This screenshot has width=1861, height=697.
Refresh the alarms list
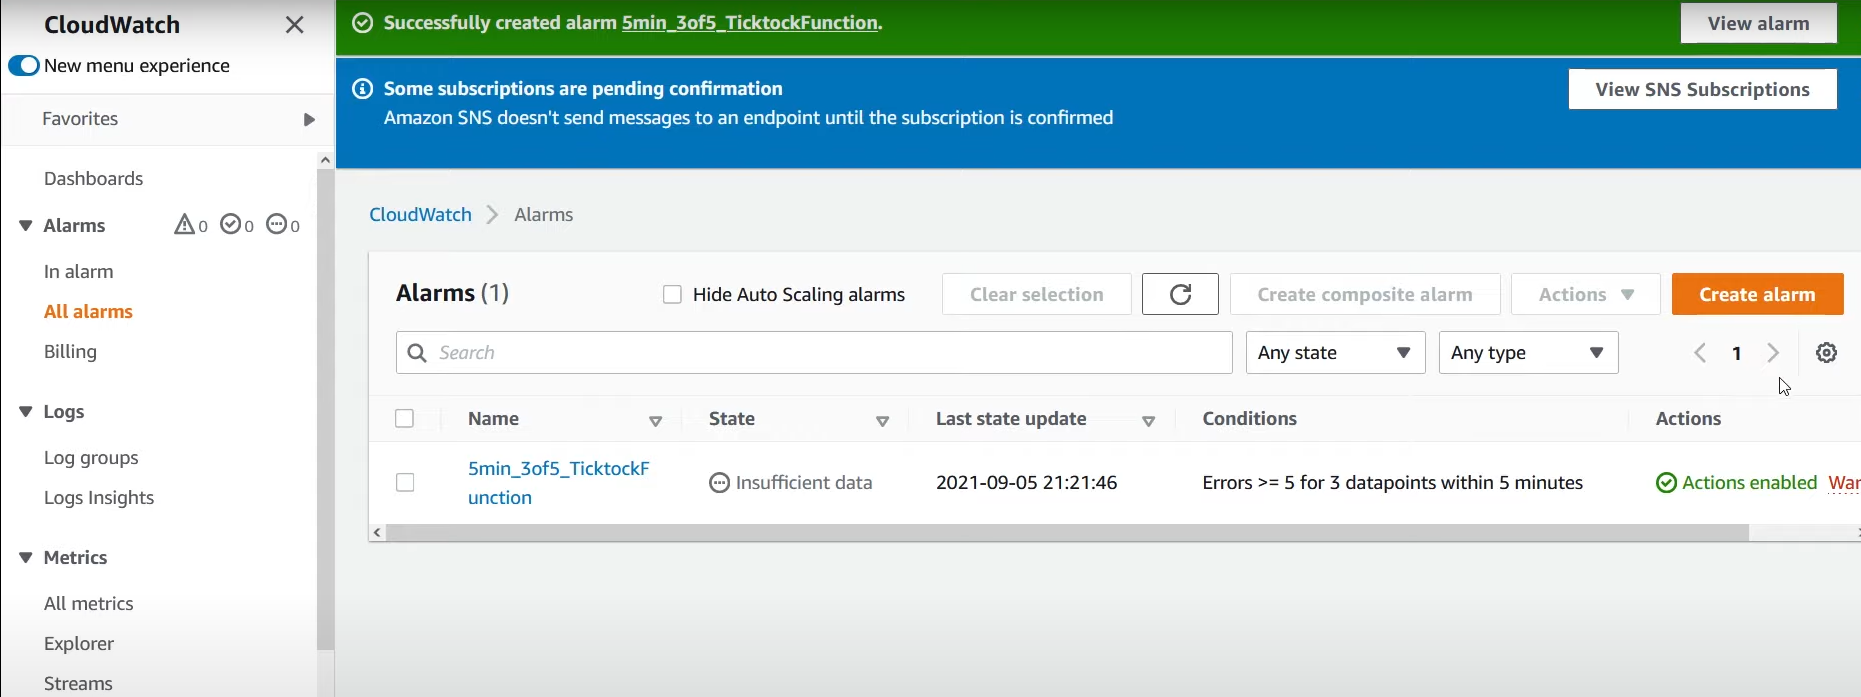1180,294
